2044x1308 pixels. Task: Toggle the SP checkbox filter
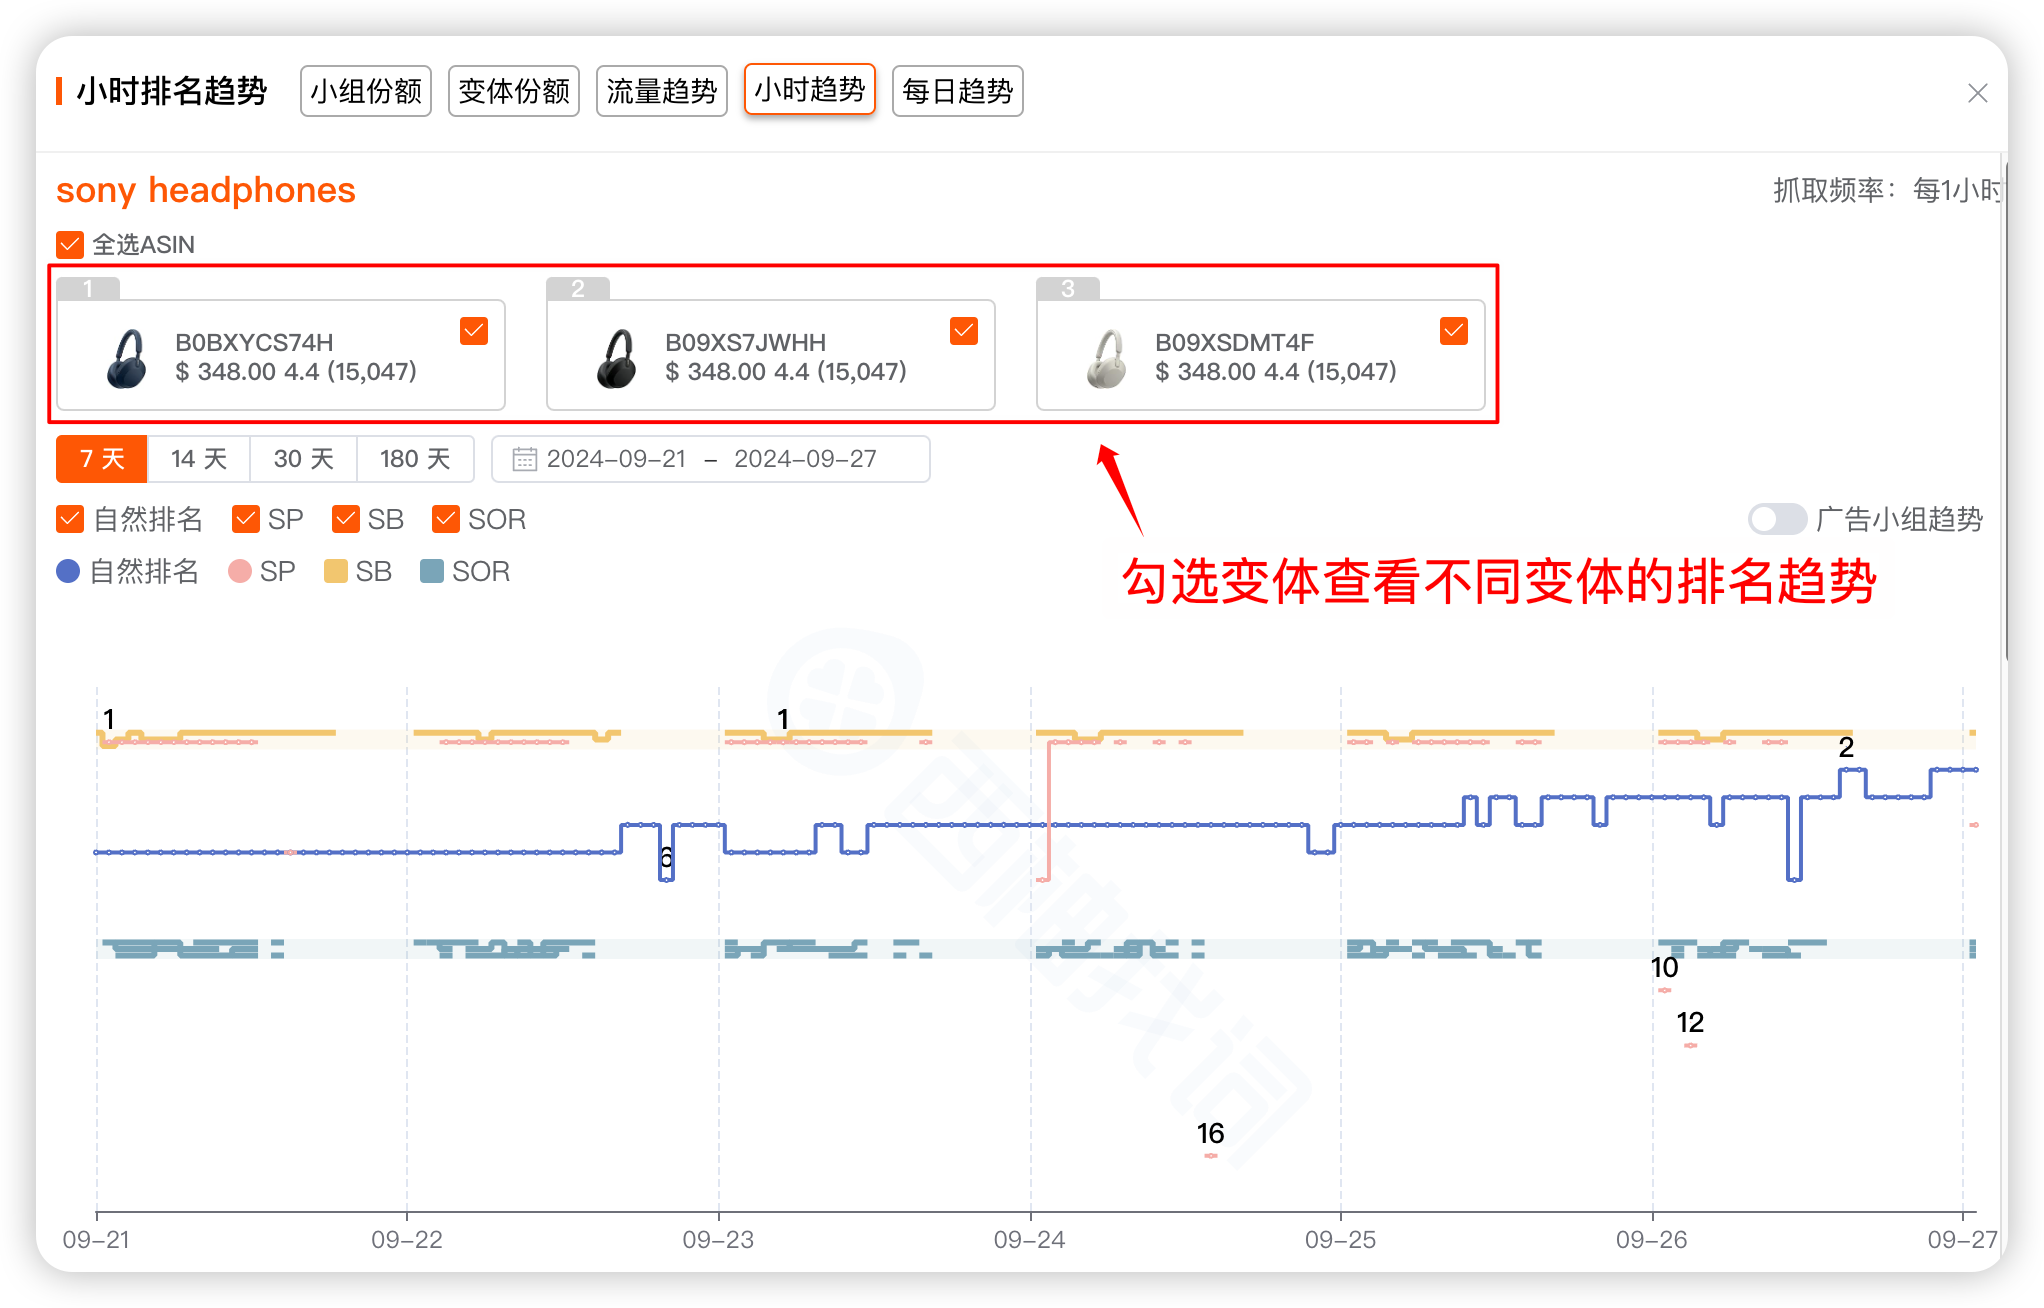pyautogui.click(x=245, y=519)
